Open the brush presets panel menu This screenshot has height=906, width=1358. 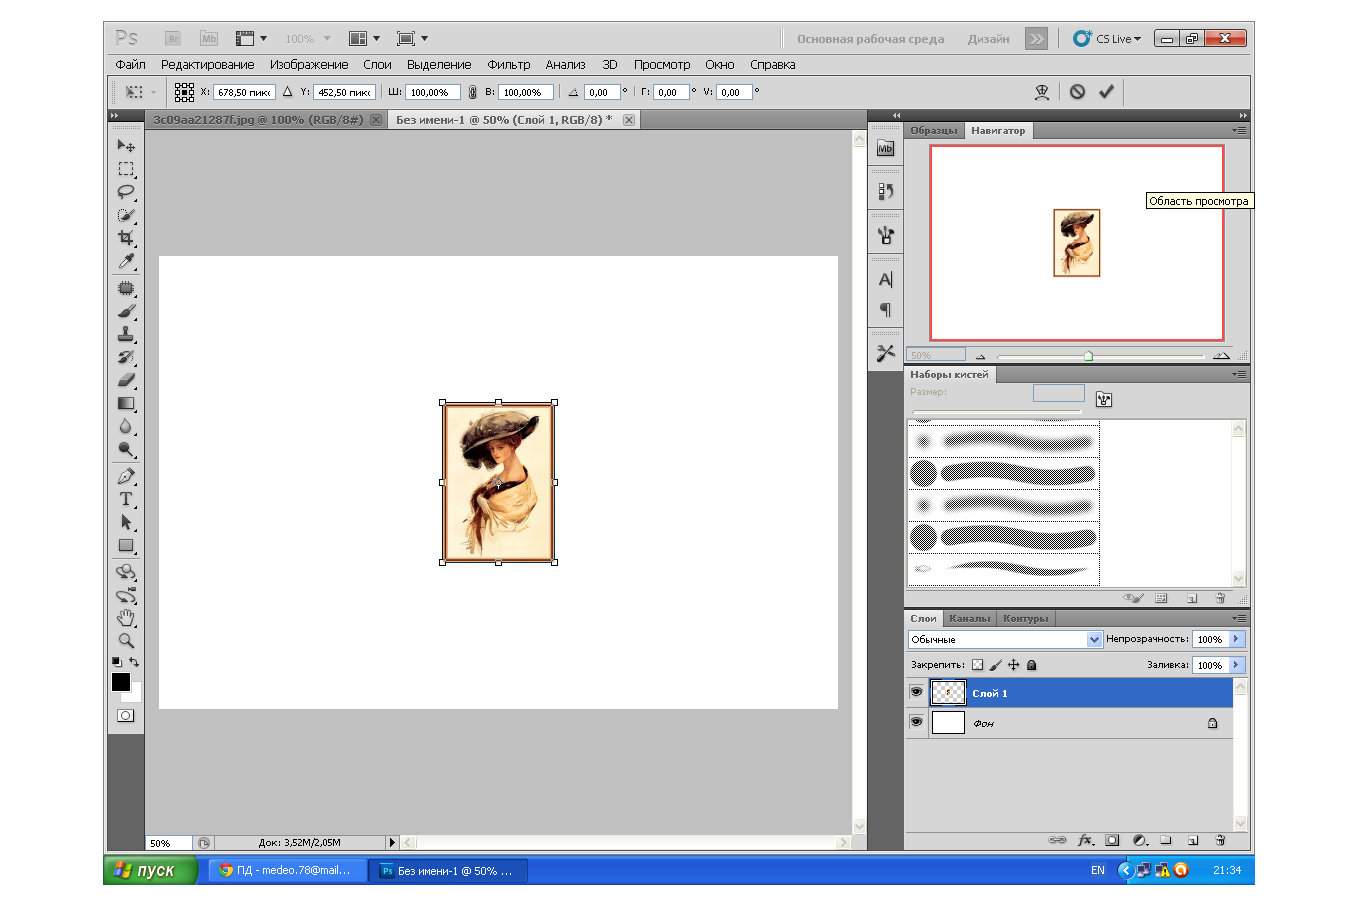(1239, 374)
